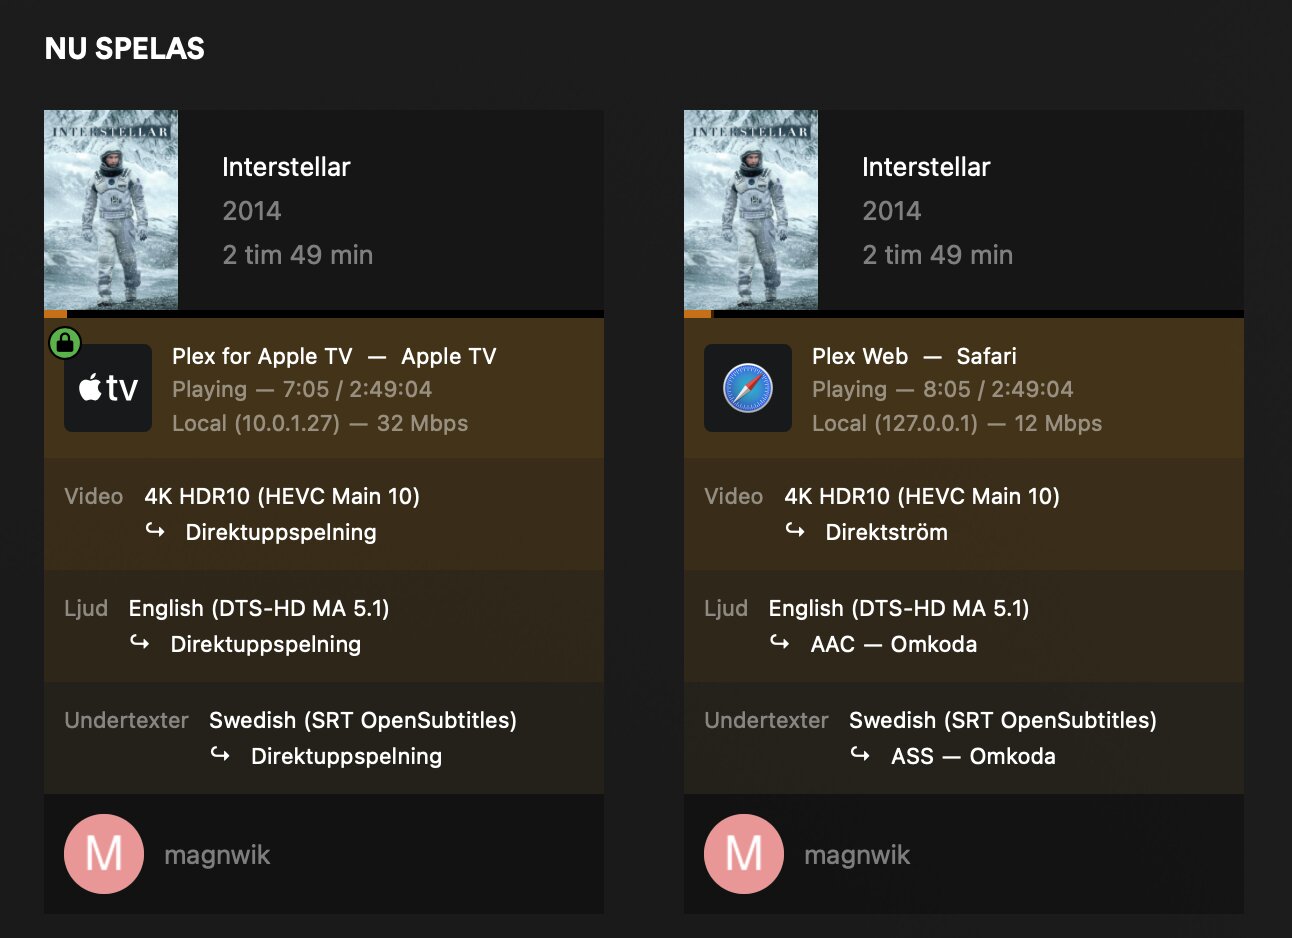Open the Interstellar title in Apple TV session
The image size is (1292, 938).
[286, 167]
